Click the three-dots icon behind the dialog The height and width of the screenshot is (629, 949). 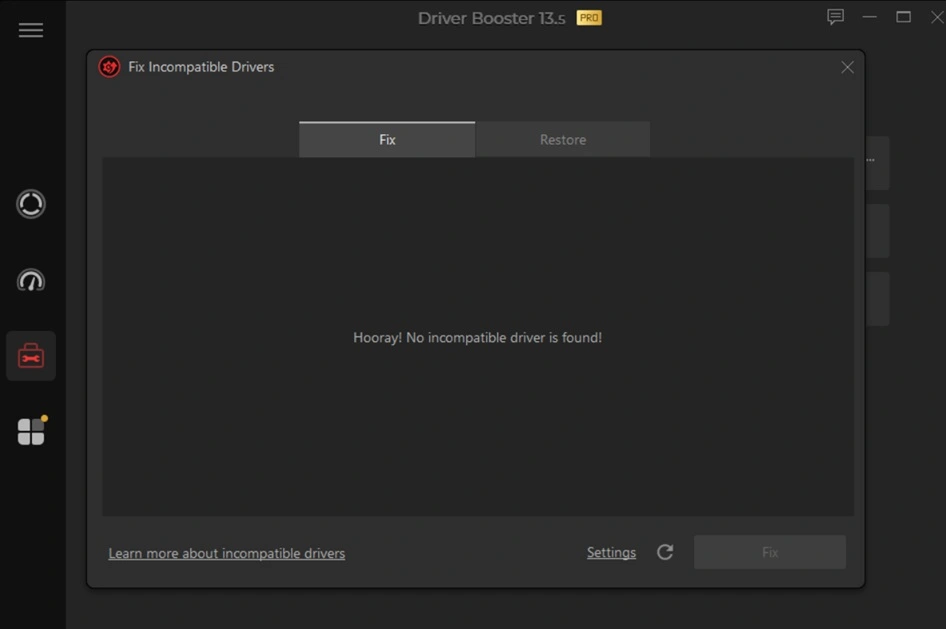[x=870, y=160]
